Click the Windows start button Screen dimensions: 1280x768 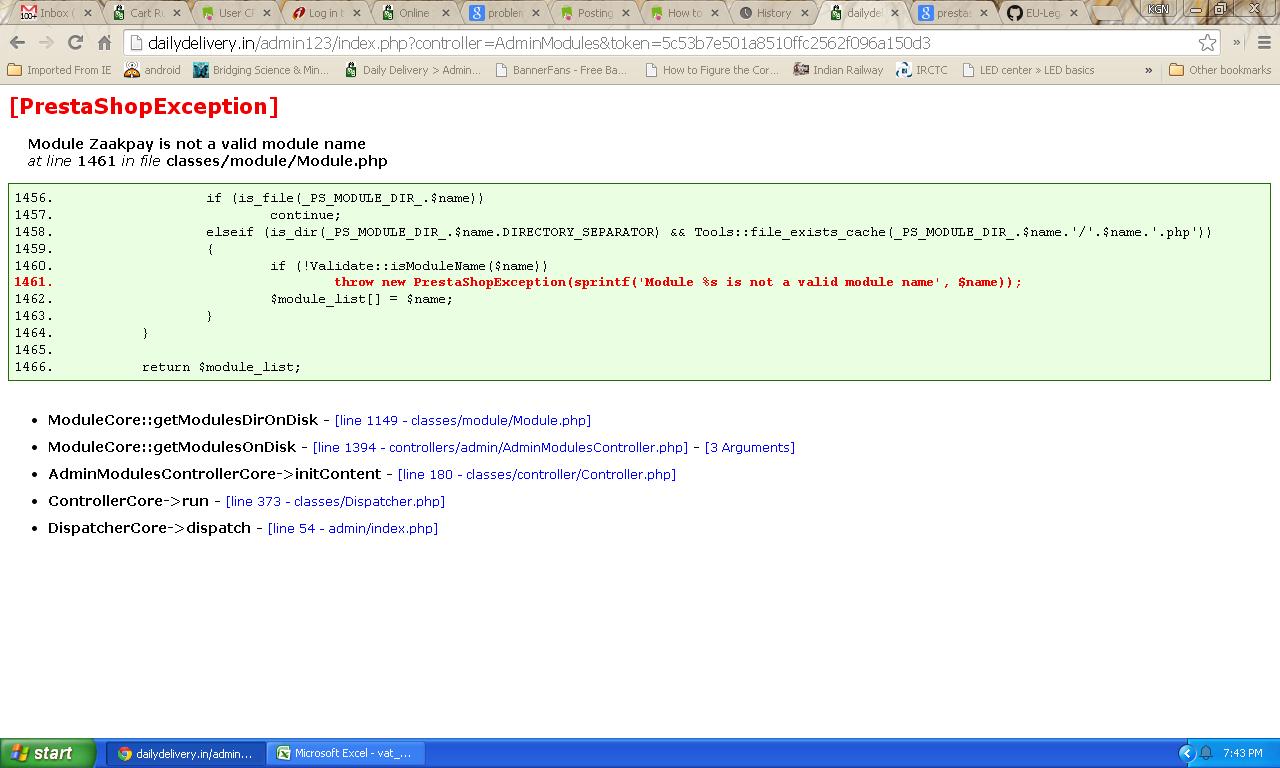47,753
